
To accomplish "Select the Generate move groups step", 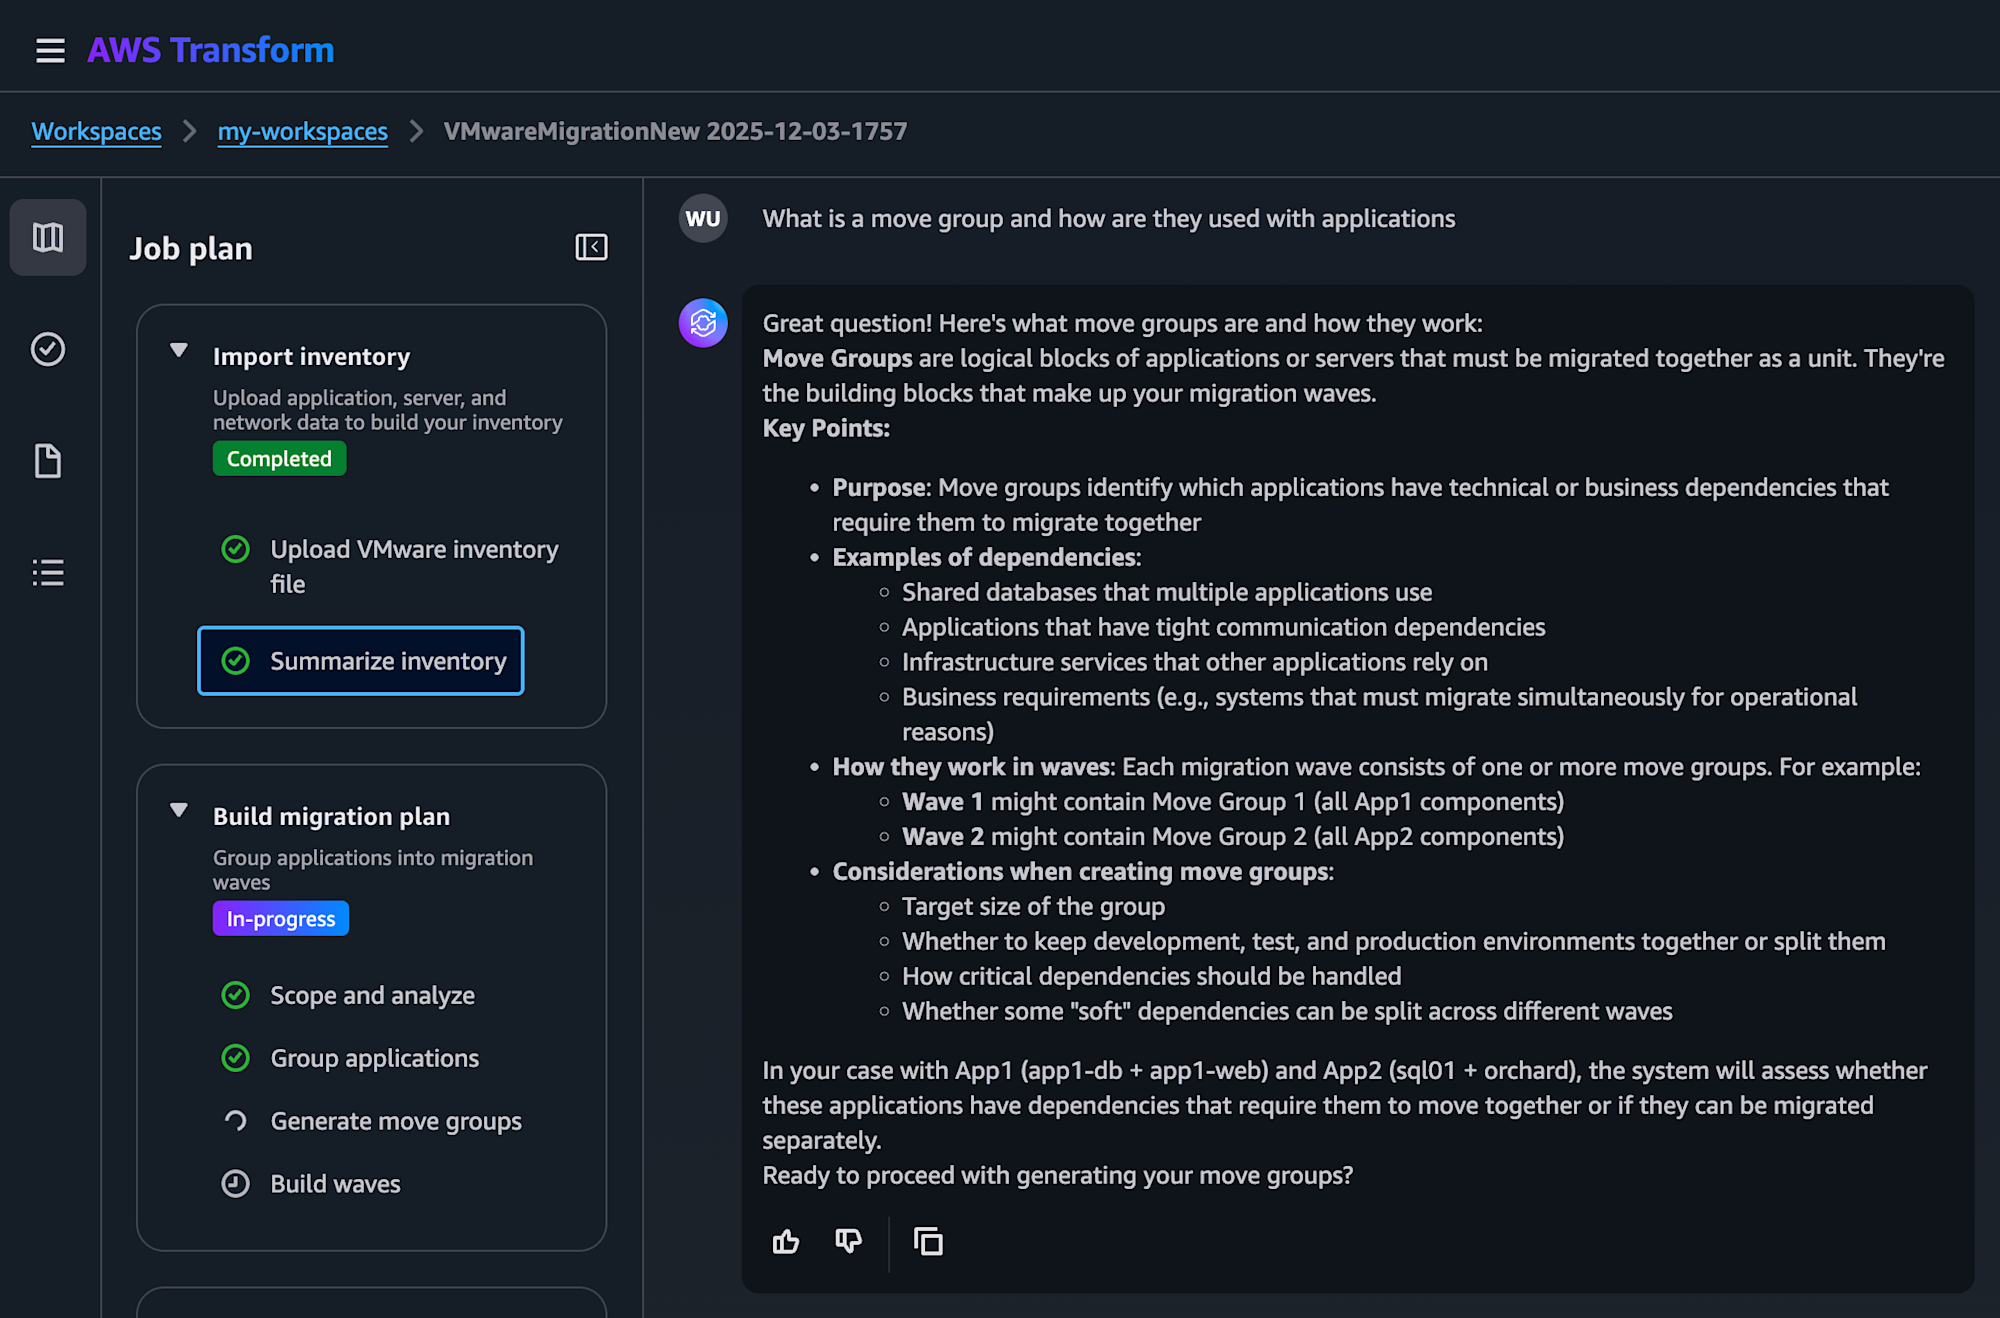I will [396, 1121].
